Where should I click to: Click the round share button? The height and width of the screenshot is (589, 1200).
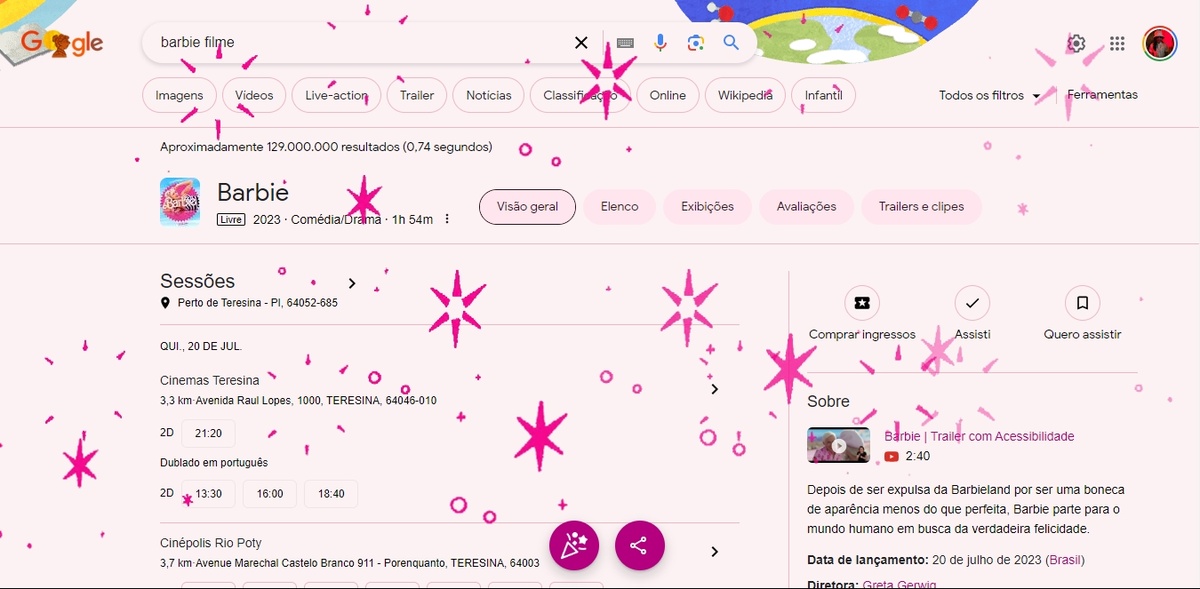click(640, 546)
